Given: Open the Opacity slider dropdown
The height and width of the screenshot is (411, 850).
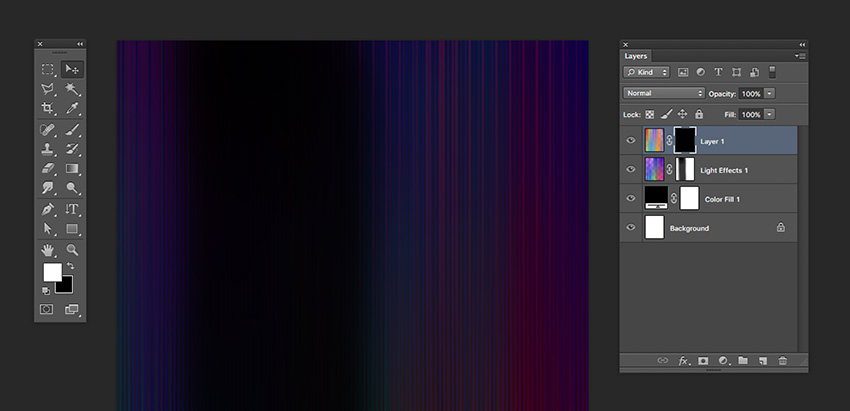Looking at the screenshot, I should click(x=770, y=94).
